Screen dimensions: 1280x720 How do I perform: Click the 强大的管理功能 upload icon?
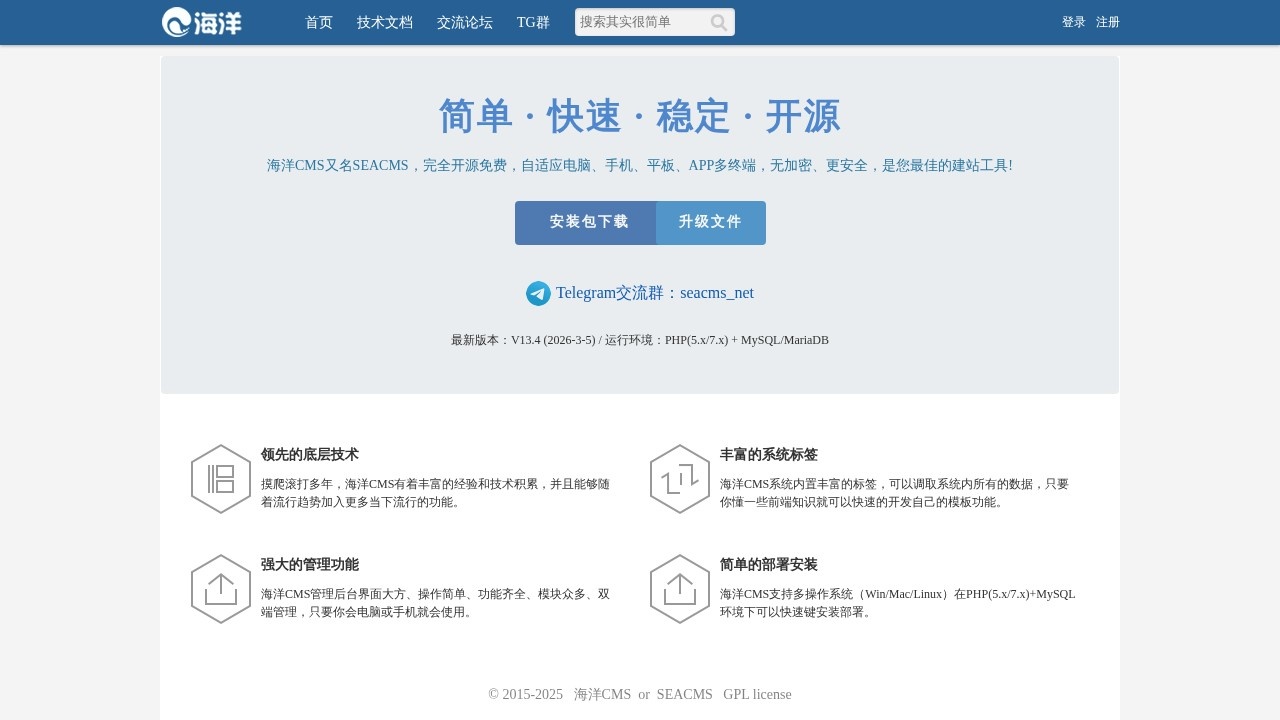coord(221,589)
